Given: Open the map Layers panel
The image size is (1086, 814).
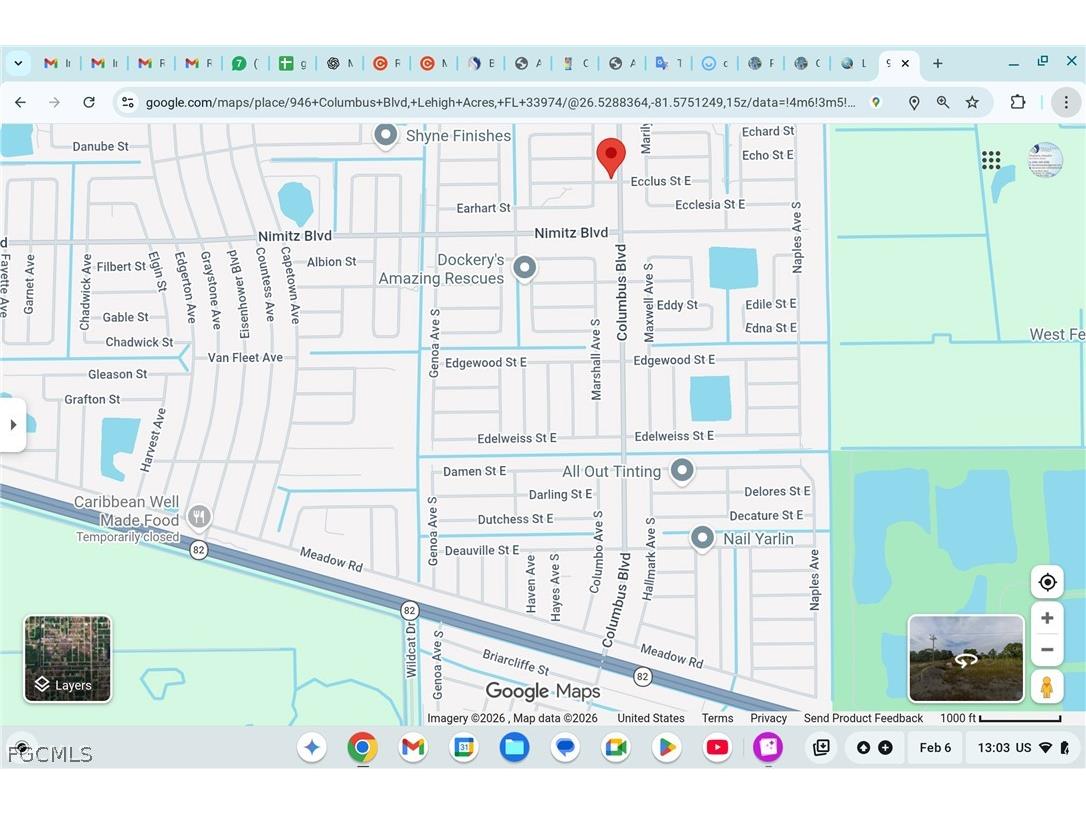Looking at the screenshot, I should coord(67,658).
